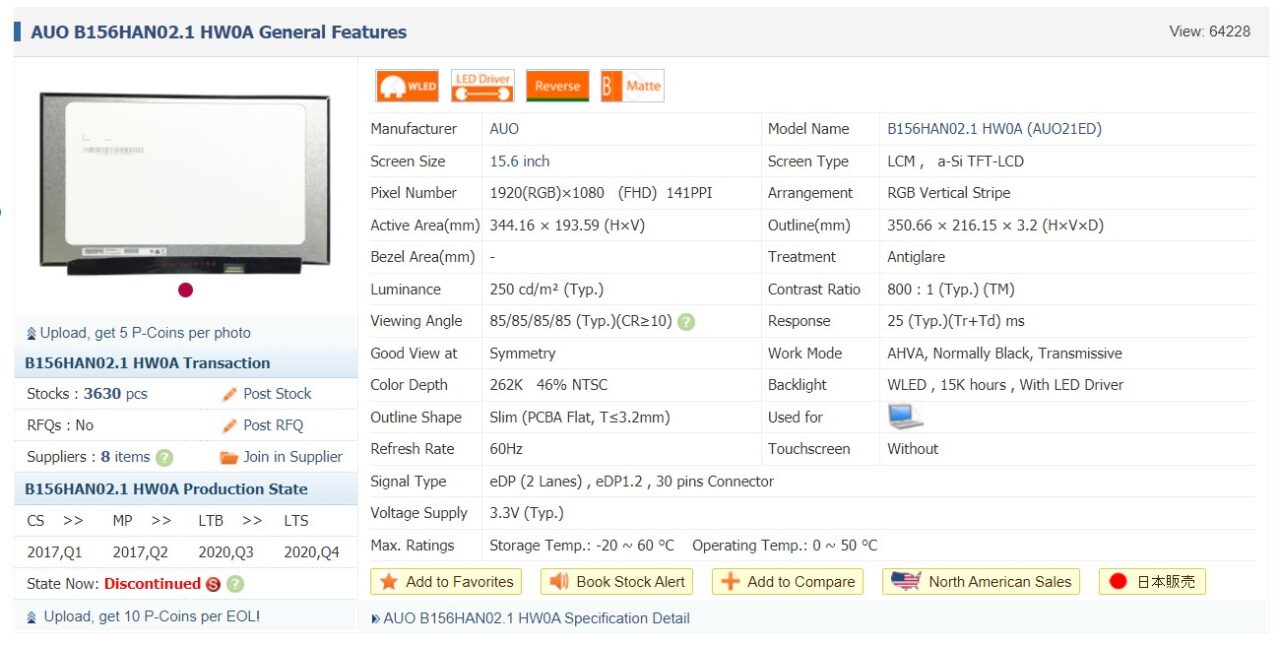Open the Post RFQ link
1280x645 pixels.
point(273,425)
